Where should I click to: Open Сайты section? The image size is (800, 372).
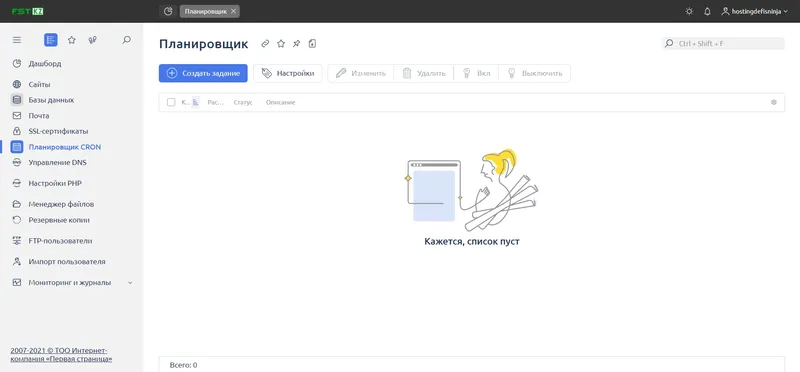pyautogui.click(x=39, y=85)
